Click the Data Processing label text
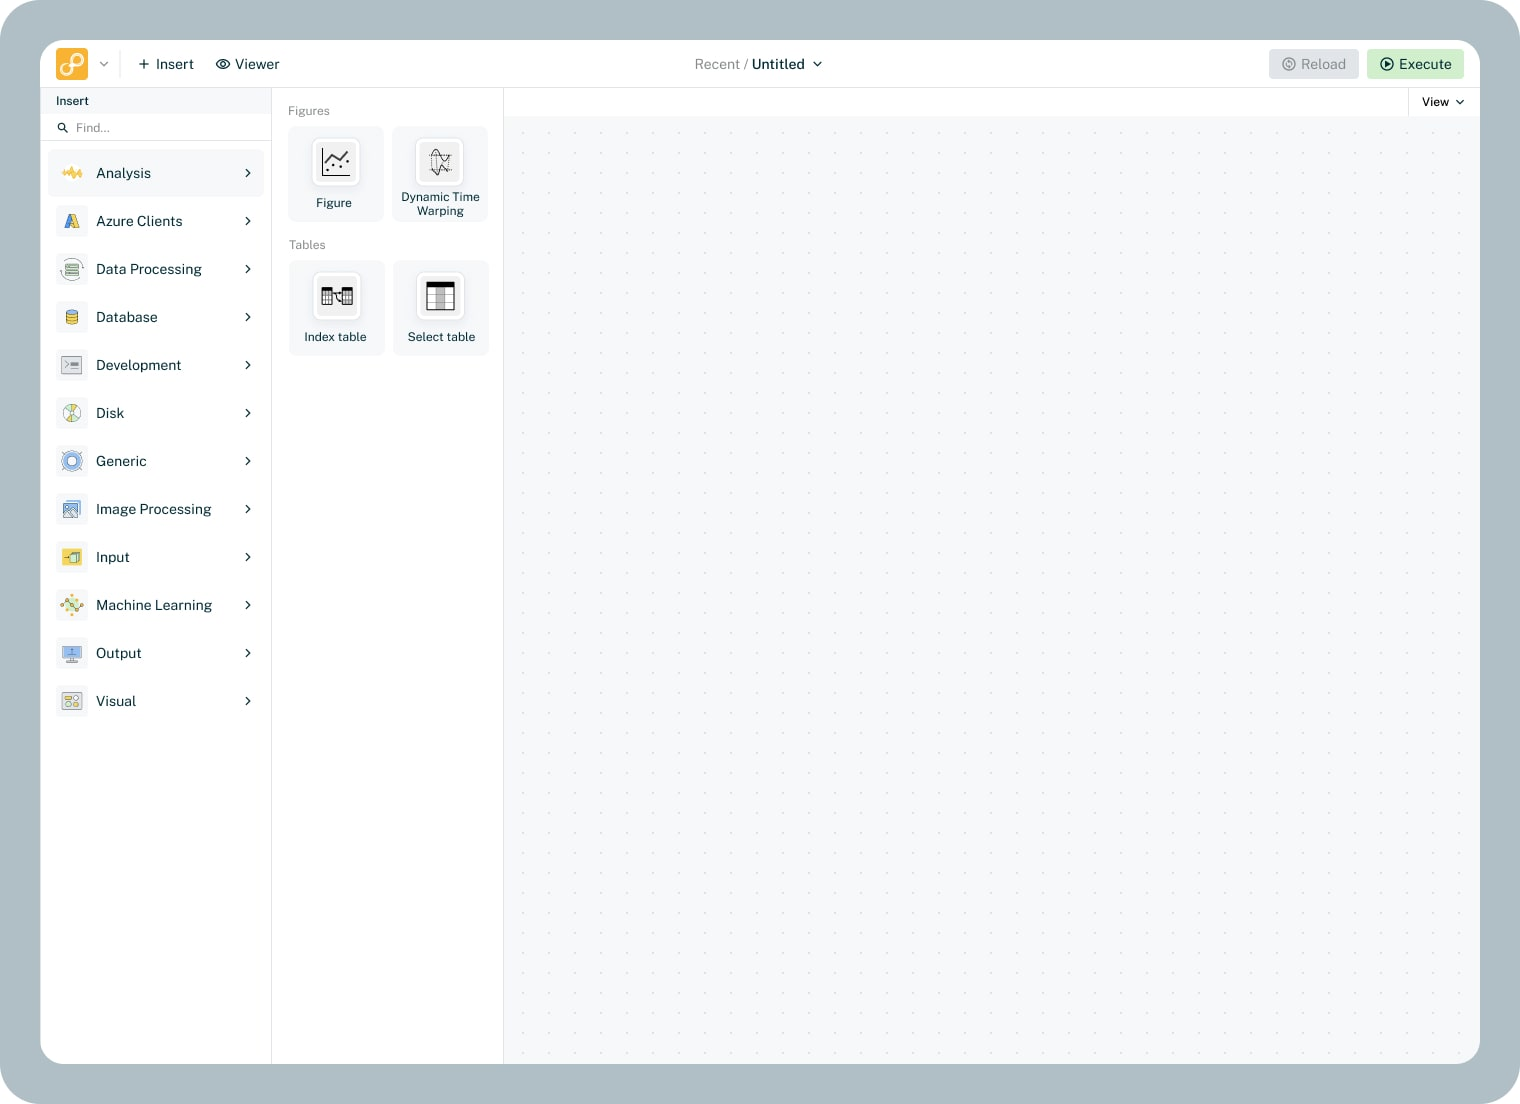 point(149,269)
